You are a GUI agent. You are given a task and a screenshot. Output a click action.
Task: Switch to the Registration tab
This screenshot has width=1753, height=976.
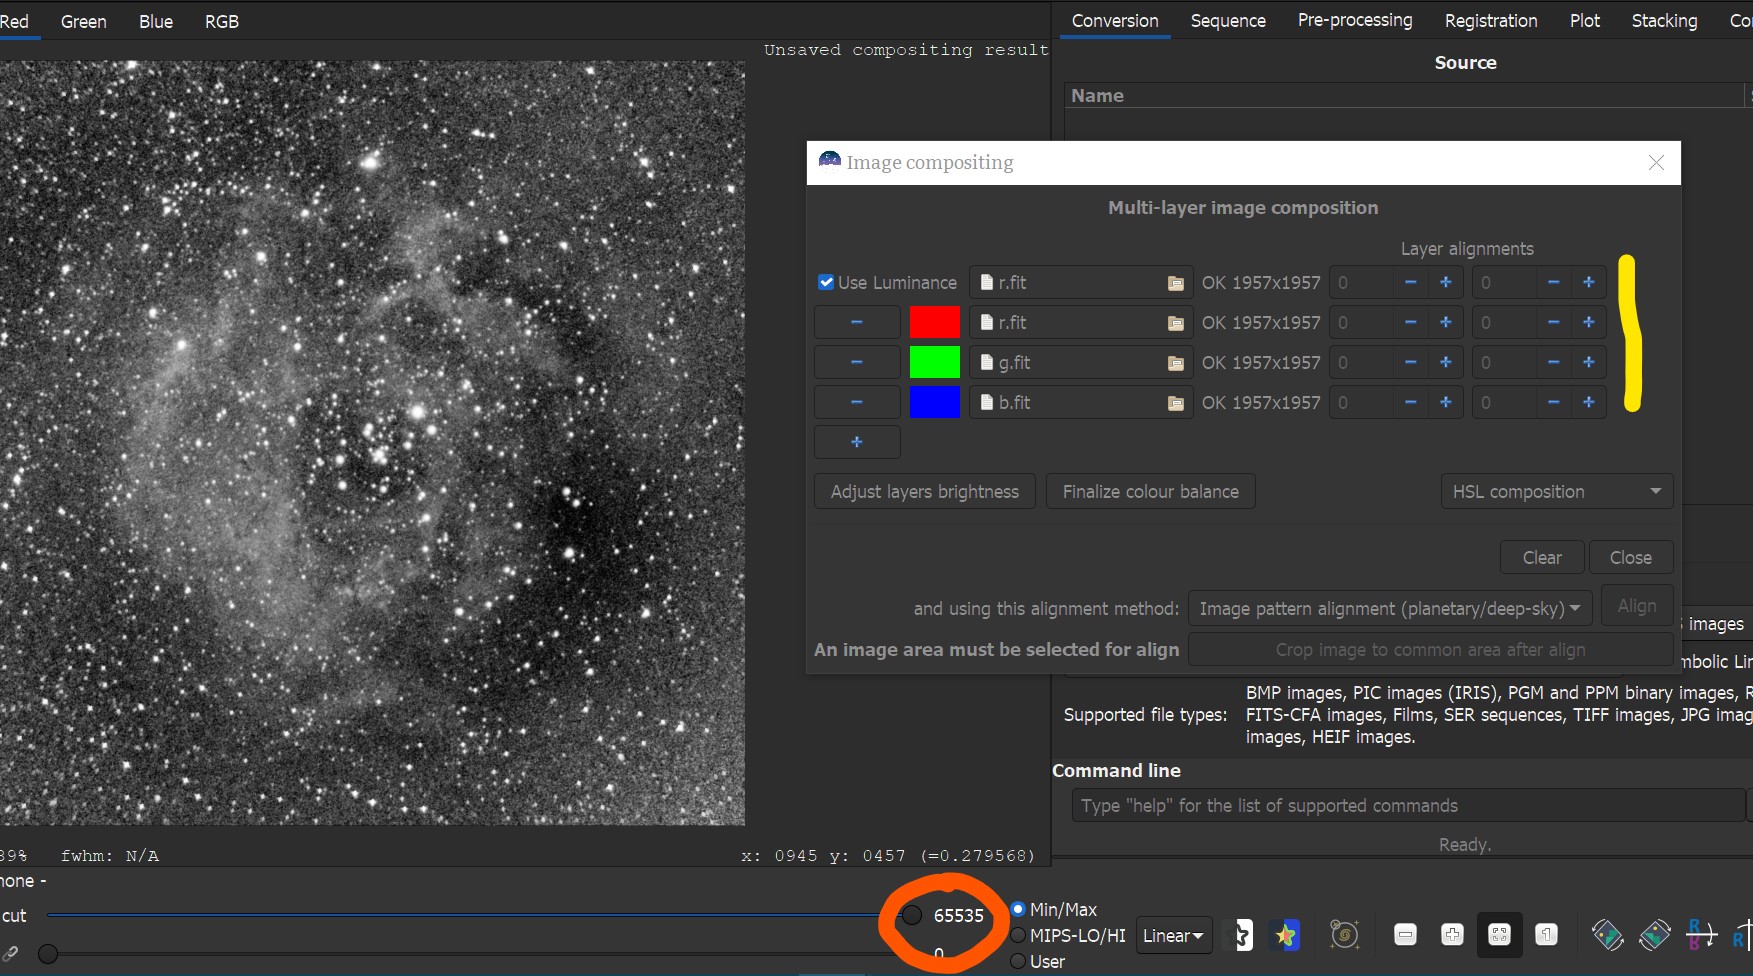tap(1490, 21)
